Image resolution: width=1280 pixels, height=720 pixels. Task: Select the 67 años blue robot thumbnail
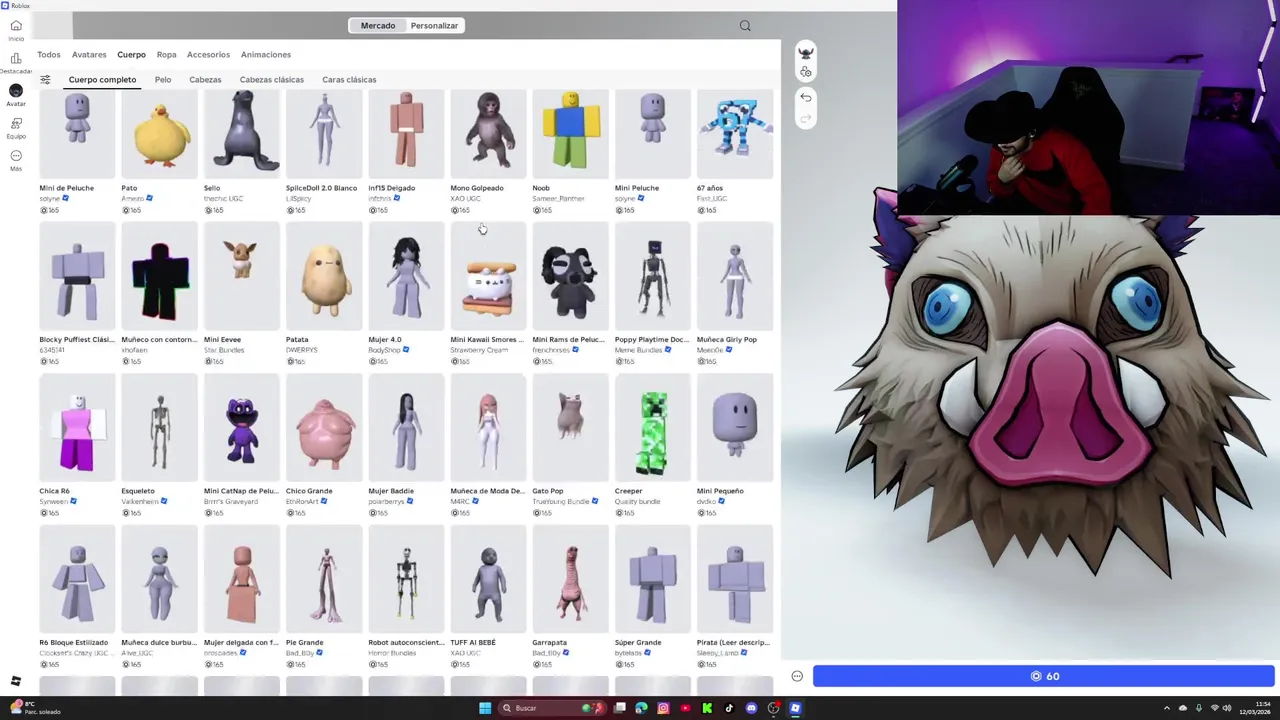(x=735, y=133)
